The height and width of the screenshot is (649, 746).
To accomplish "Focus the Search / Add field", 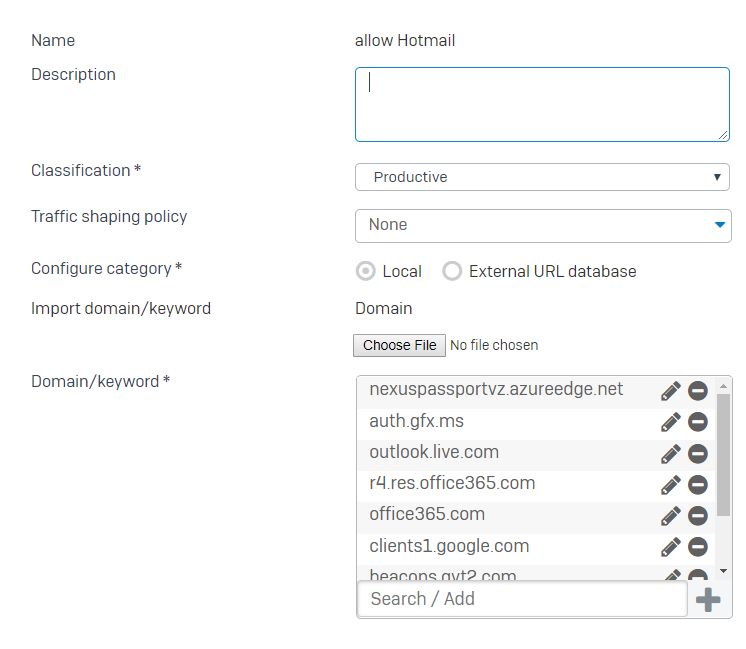I will tap(521, 599).
